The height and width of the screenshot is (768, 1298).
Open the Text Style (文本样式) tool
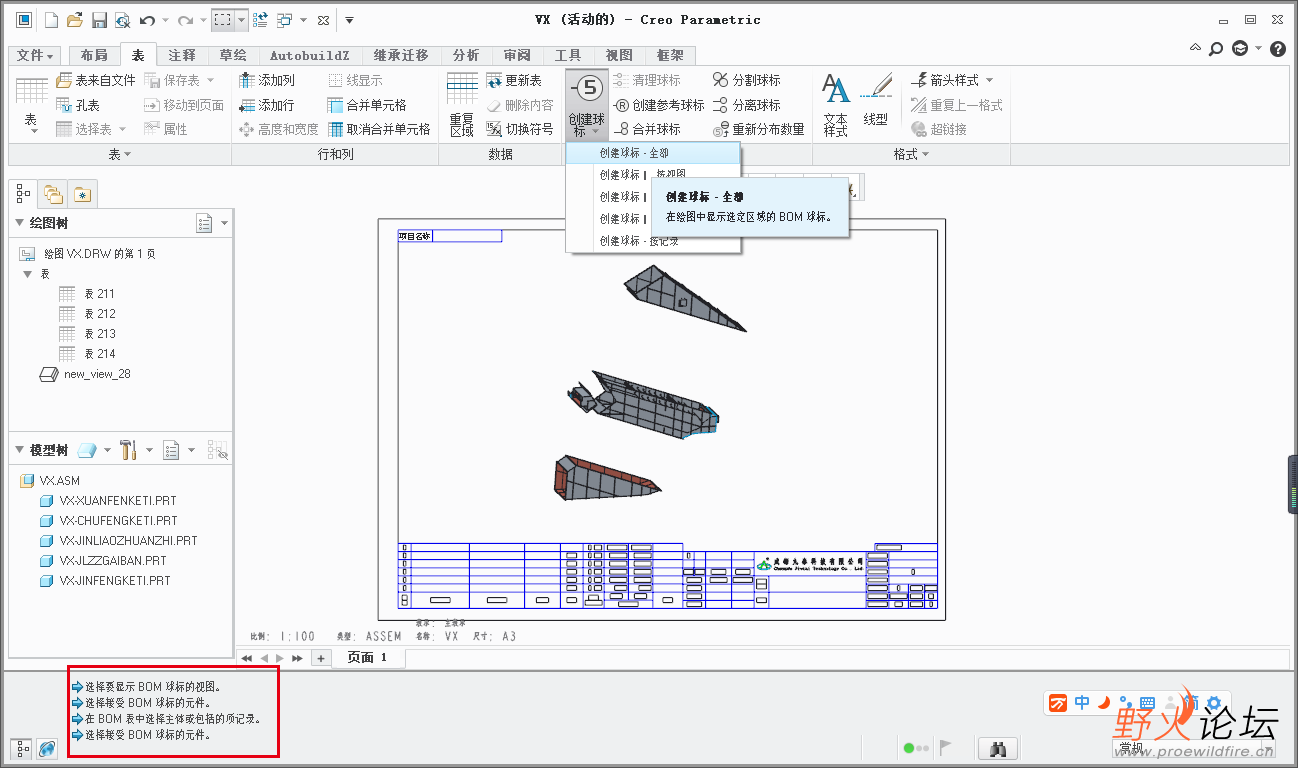[836, 104]
